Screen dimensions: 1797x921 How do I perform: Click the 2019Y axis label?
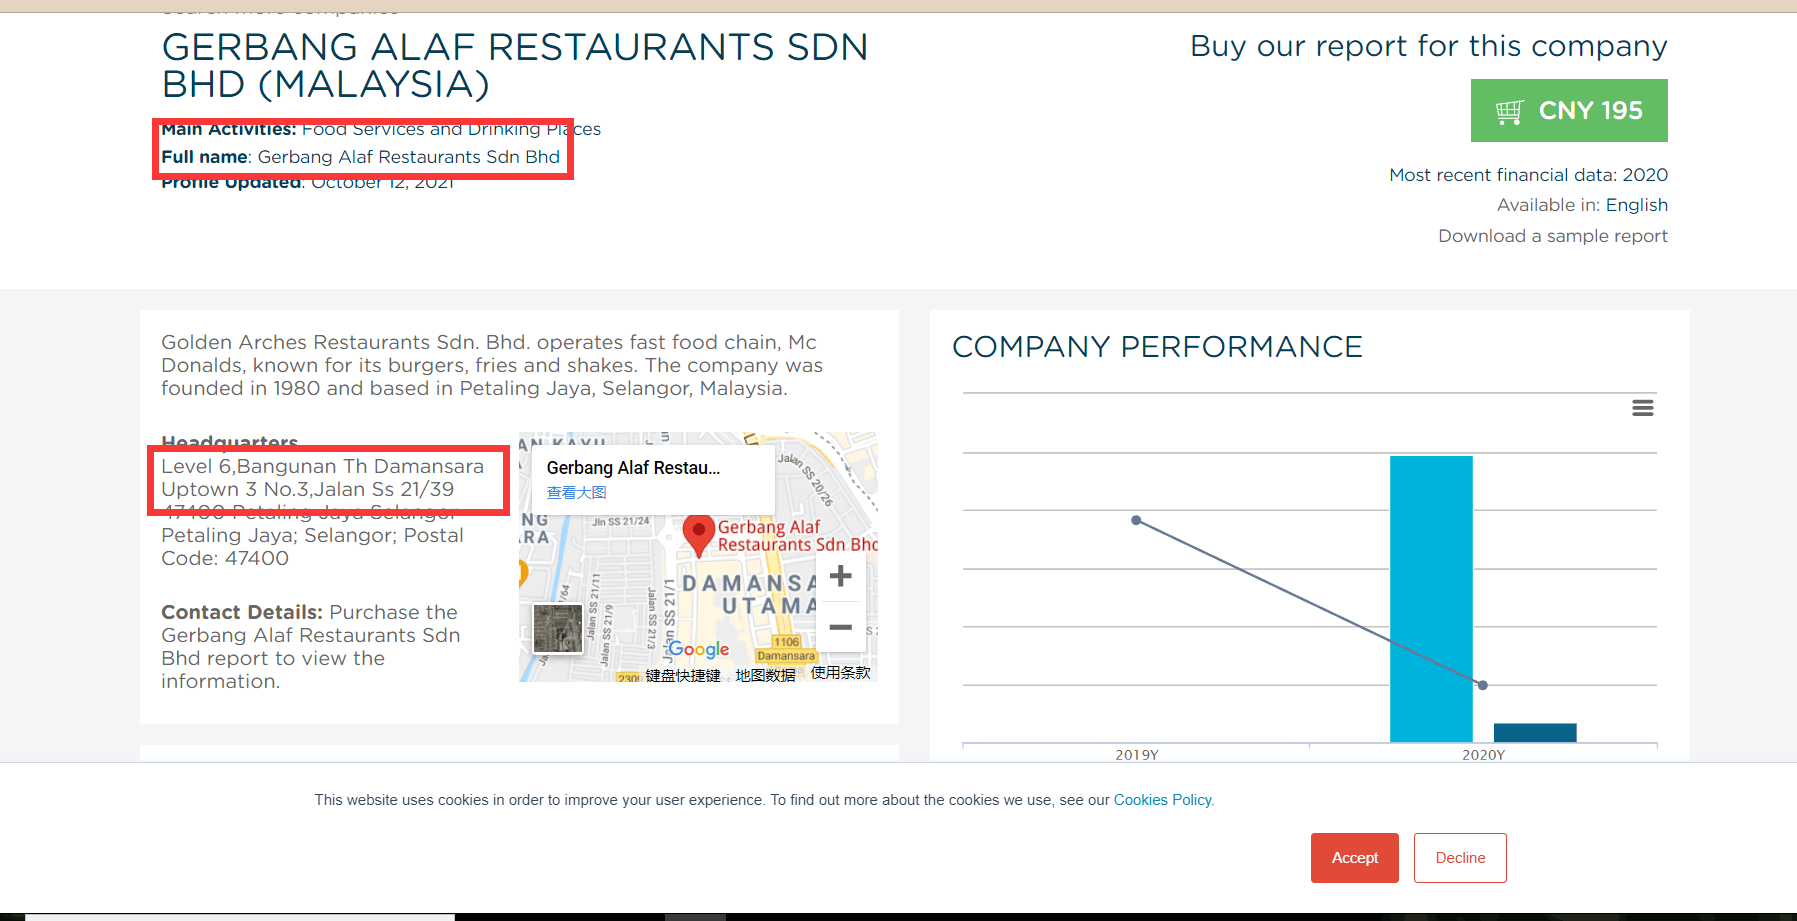pyautogui.click(x=1137, y=755)
